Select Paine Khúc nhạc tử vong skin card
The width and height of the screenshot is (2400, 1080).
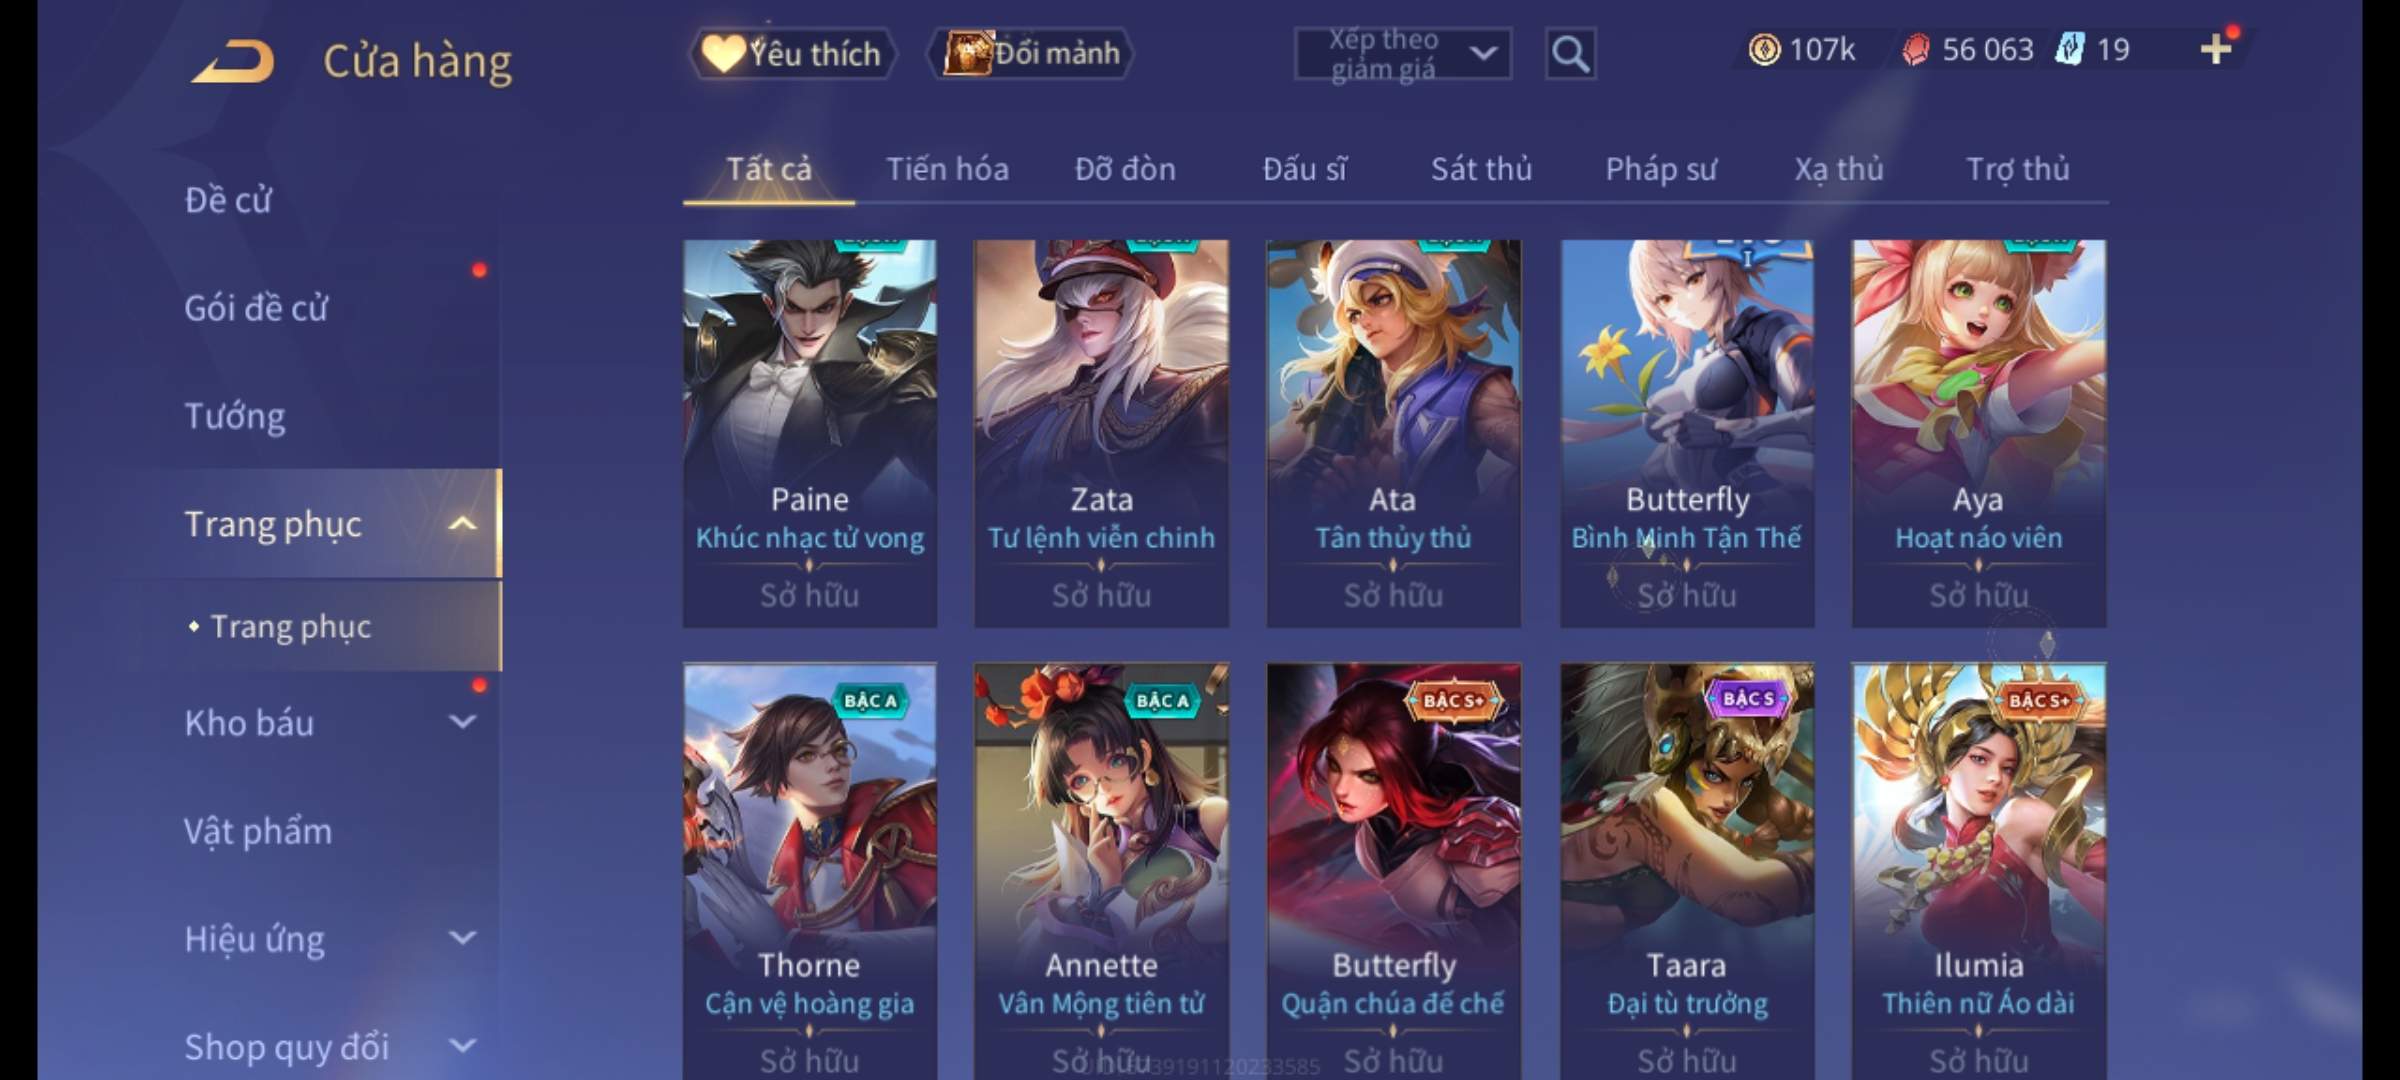[x=810, y=433]
